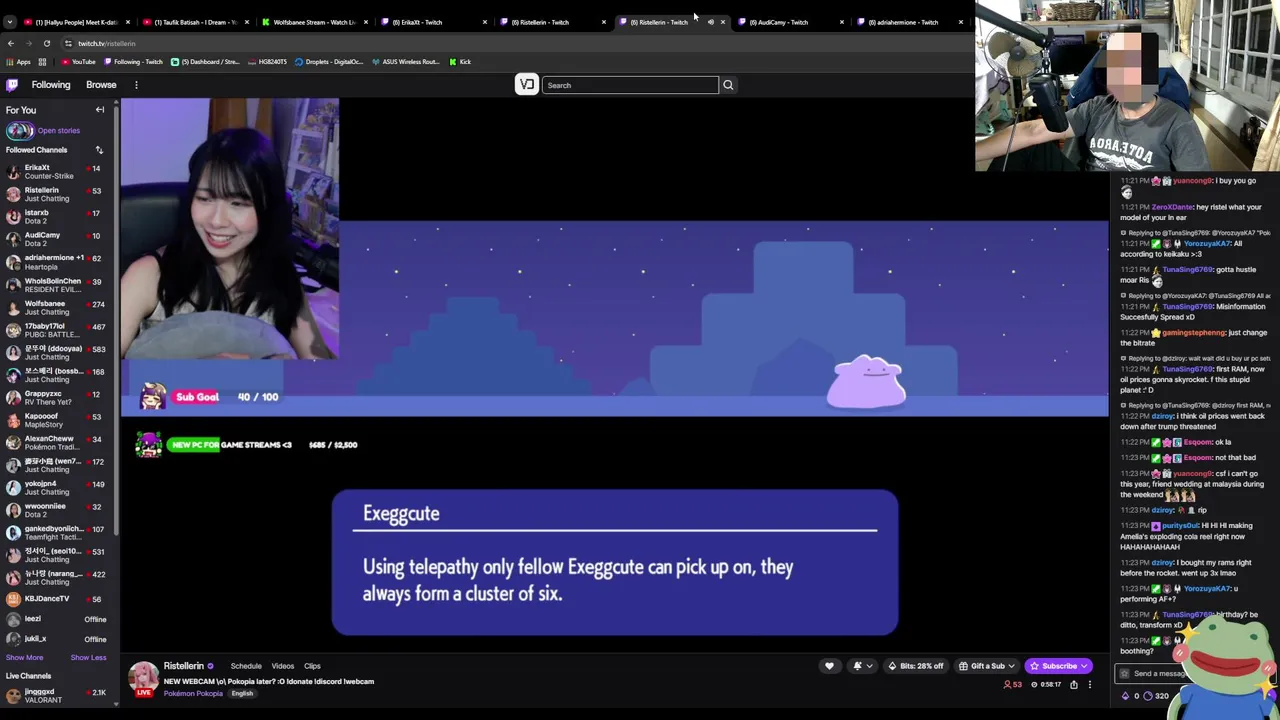Click the Twitch logo home icon
Viewport: 1280px width, 720px height.
pos(12,85)
